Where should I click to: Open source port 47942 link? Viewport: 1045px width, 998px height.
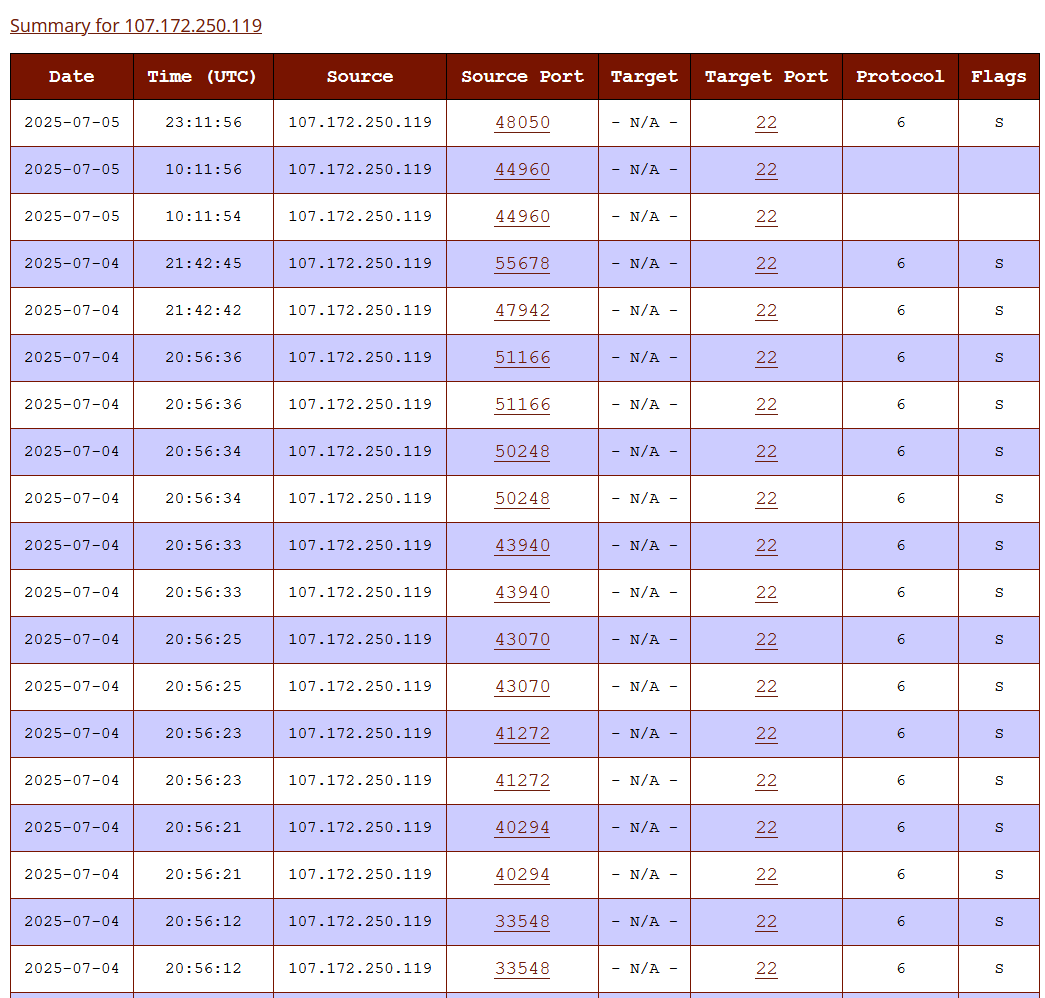522,311
